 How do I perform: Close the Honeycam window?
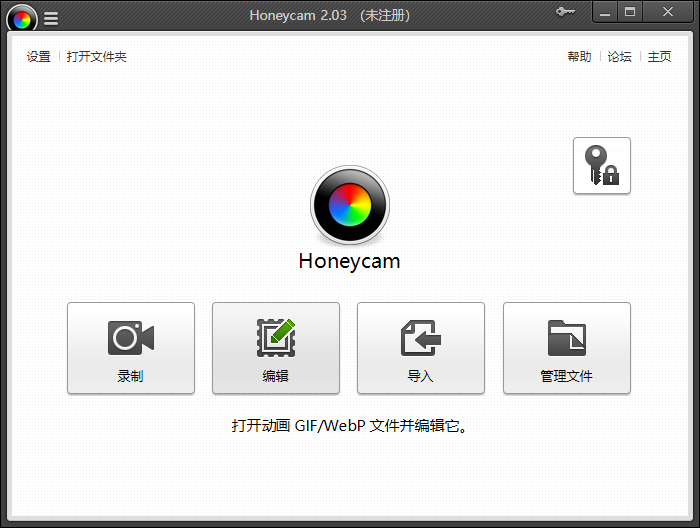(x=667, y=12)
